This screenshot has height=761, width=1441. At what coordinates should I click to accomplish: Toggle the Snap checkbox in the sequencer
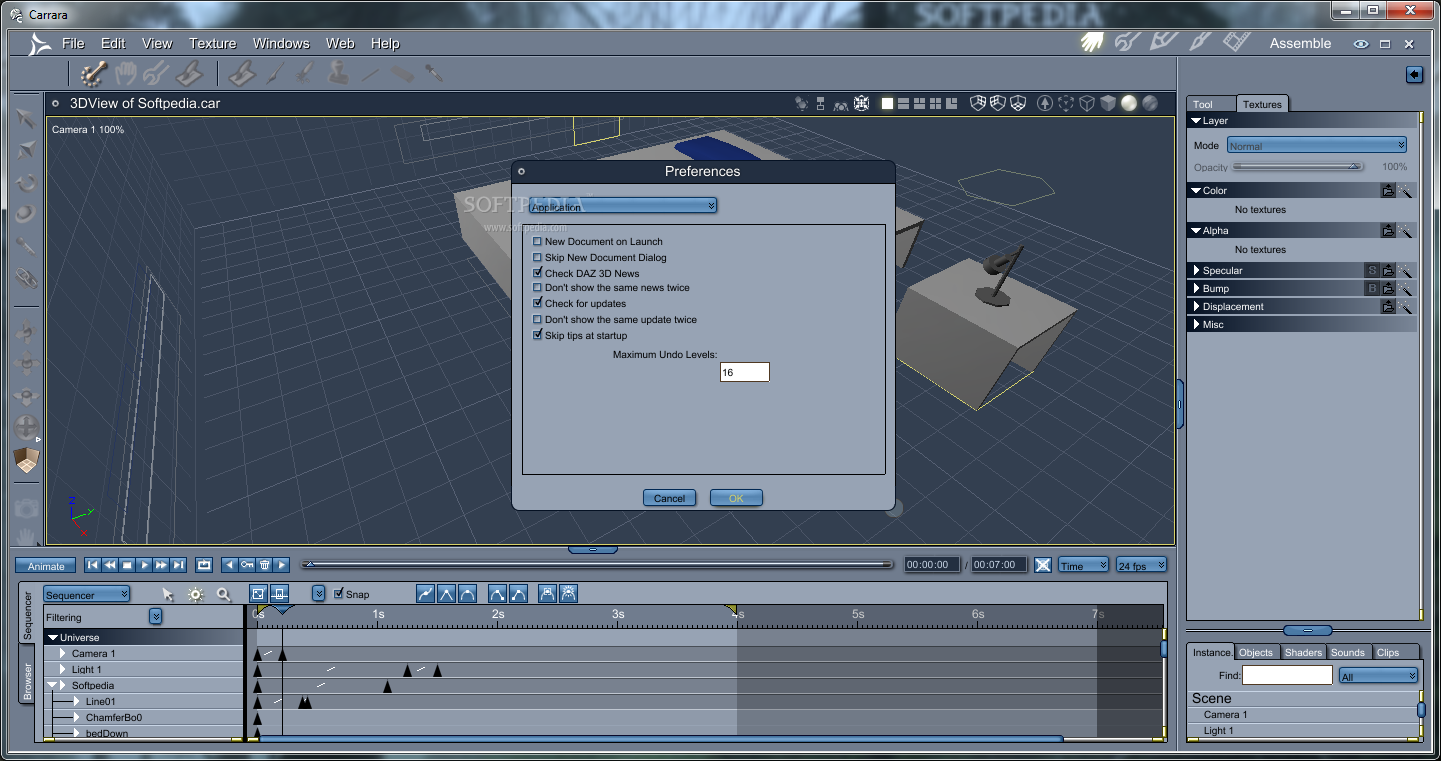(x=338, y=593)
